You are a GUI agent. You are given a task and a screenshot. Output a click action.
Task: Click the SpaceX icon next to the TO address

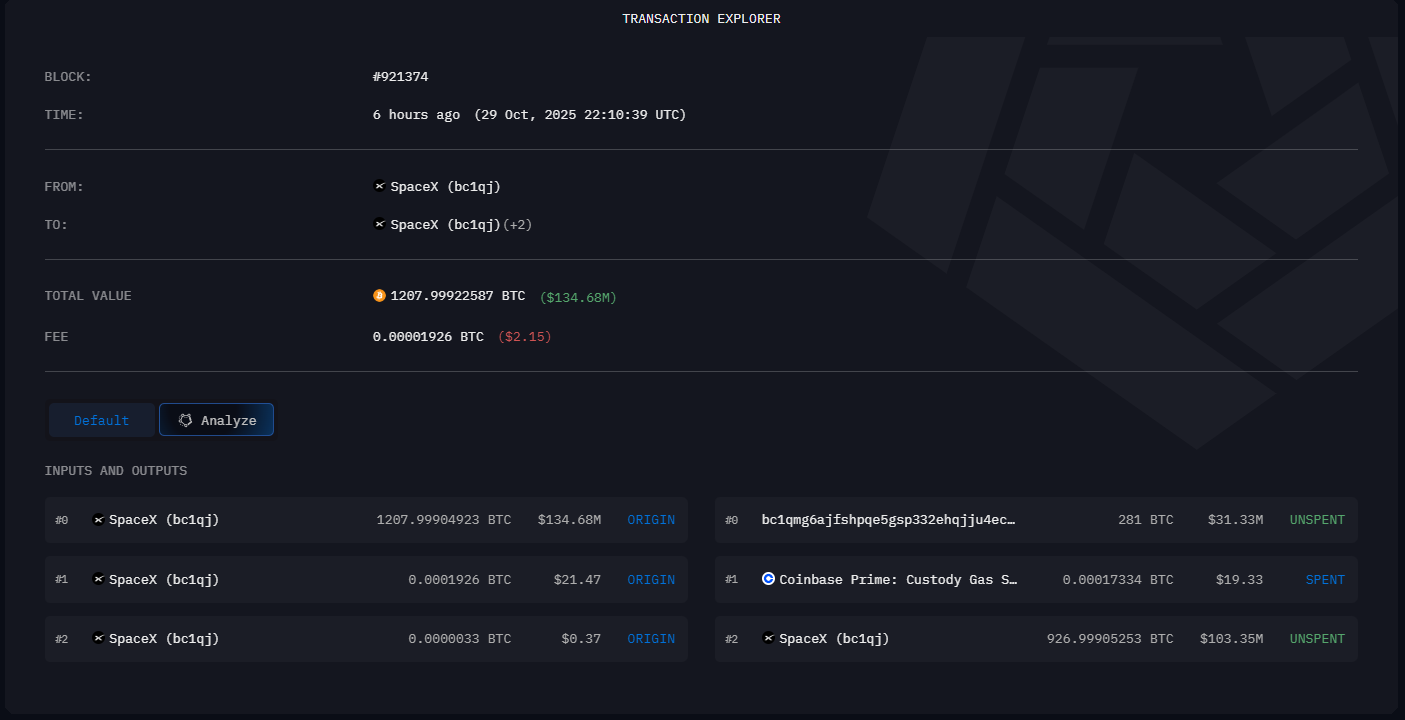tap(379, 224)
